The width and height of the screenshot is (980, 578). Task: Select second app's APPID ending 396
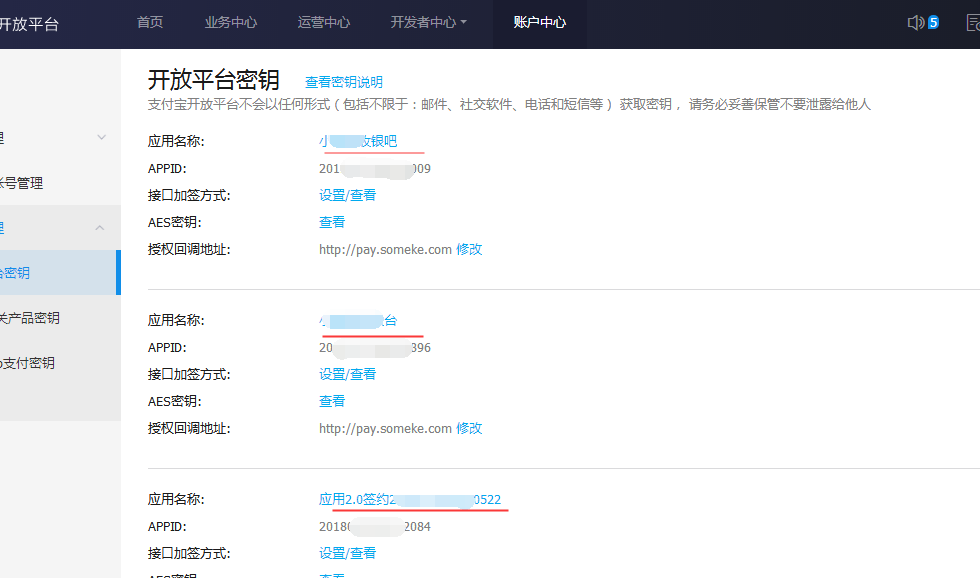[x=374, y=347]
